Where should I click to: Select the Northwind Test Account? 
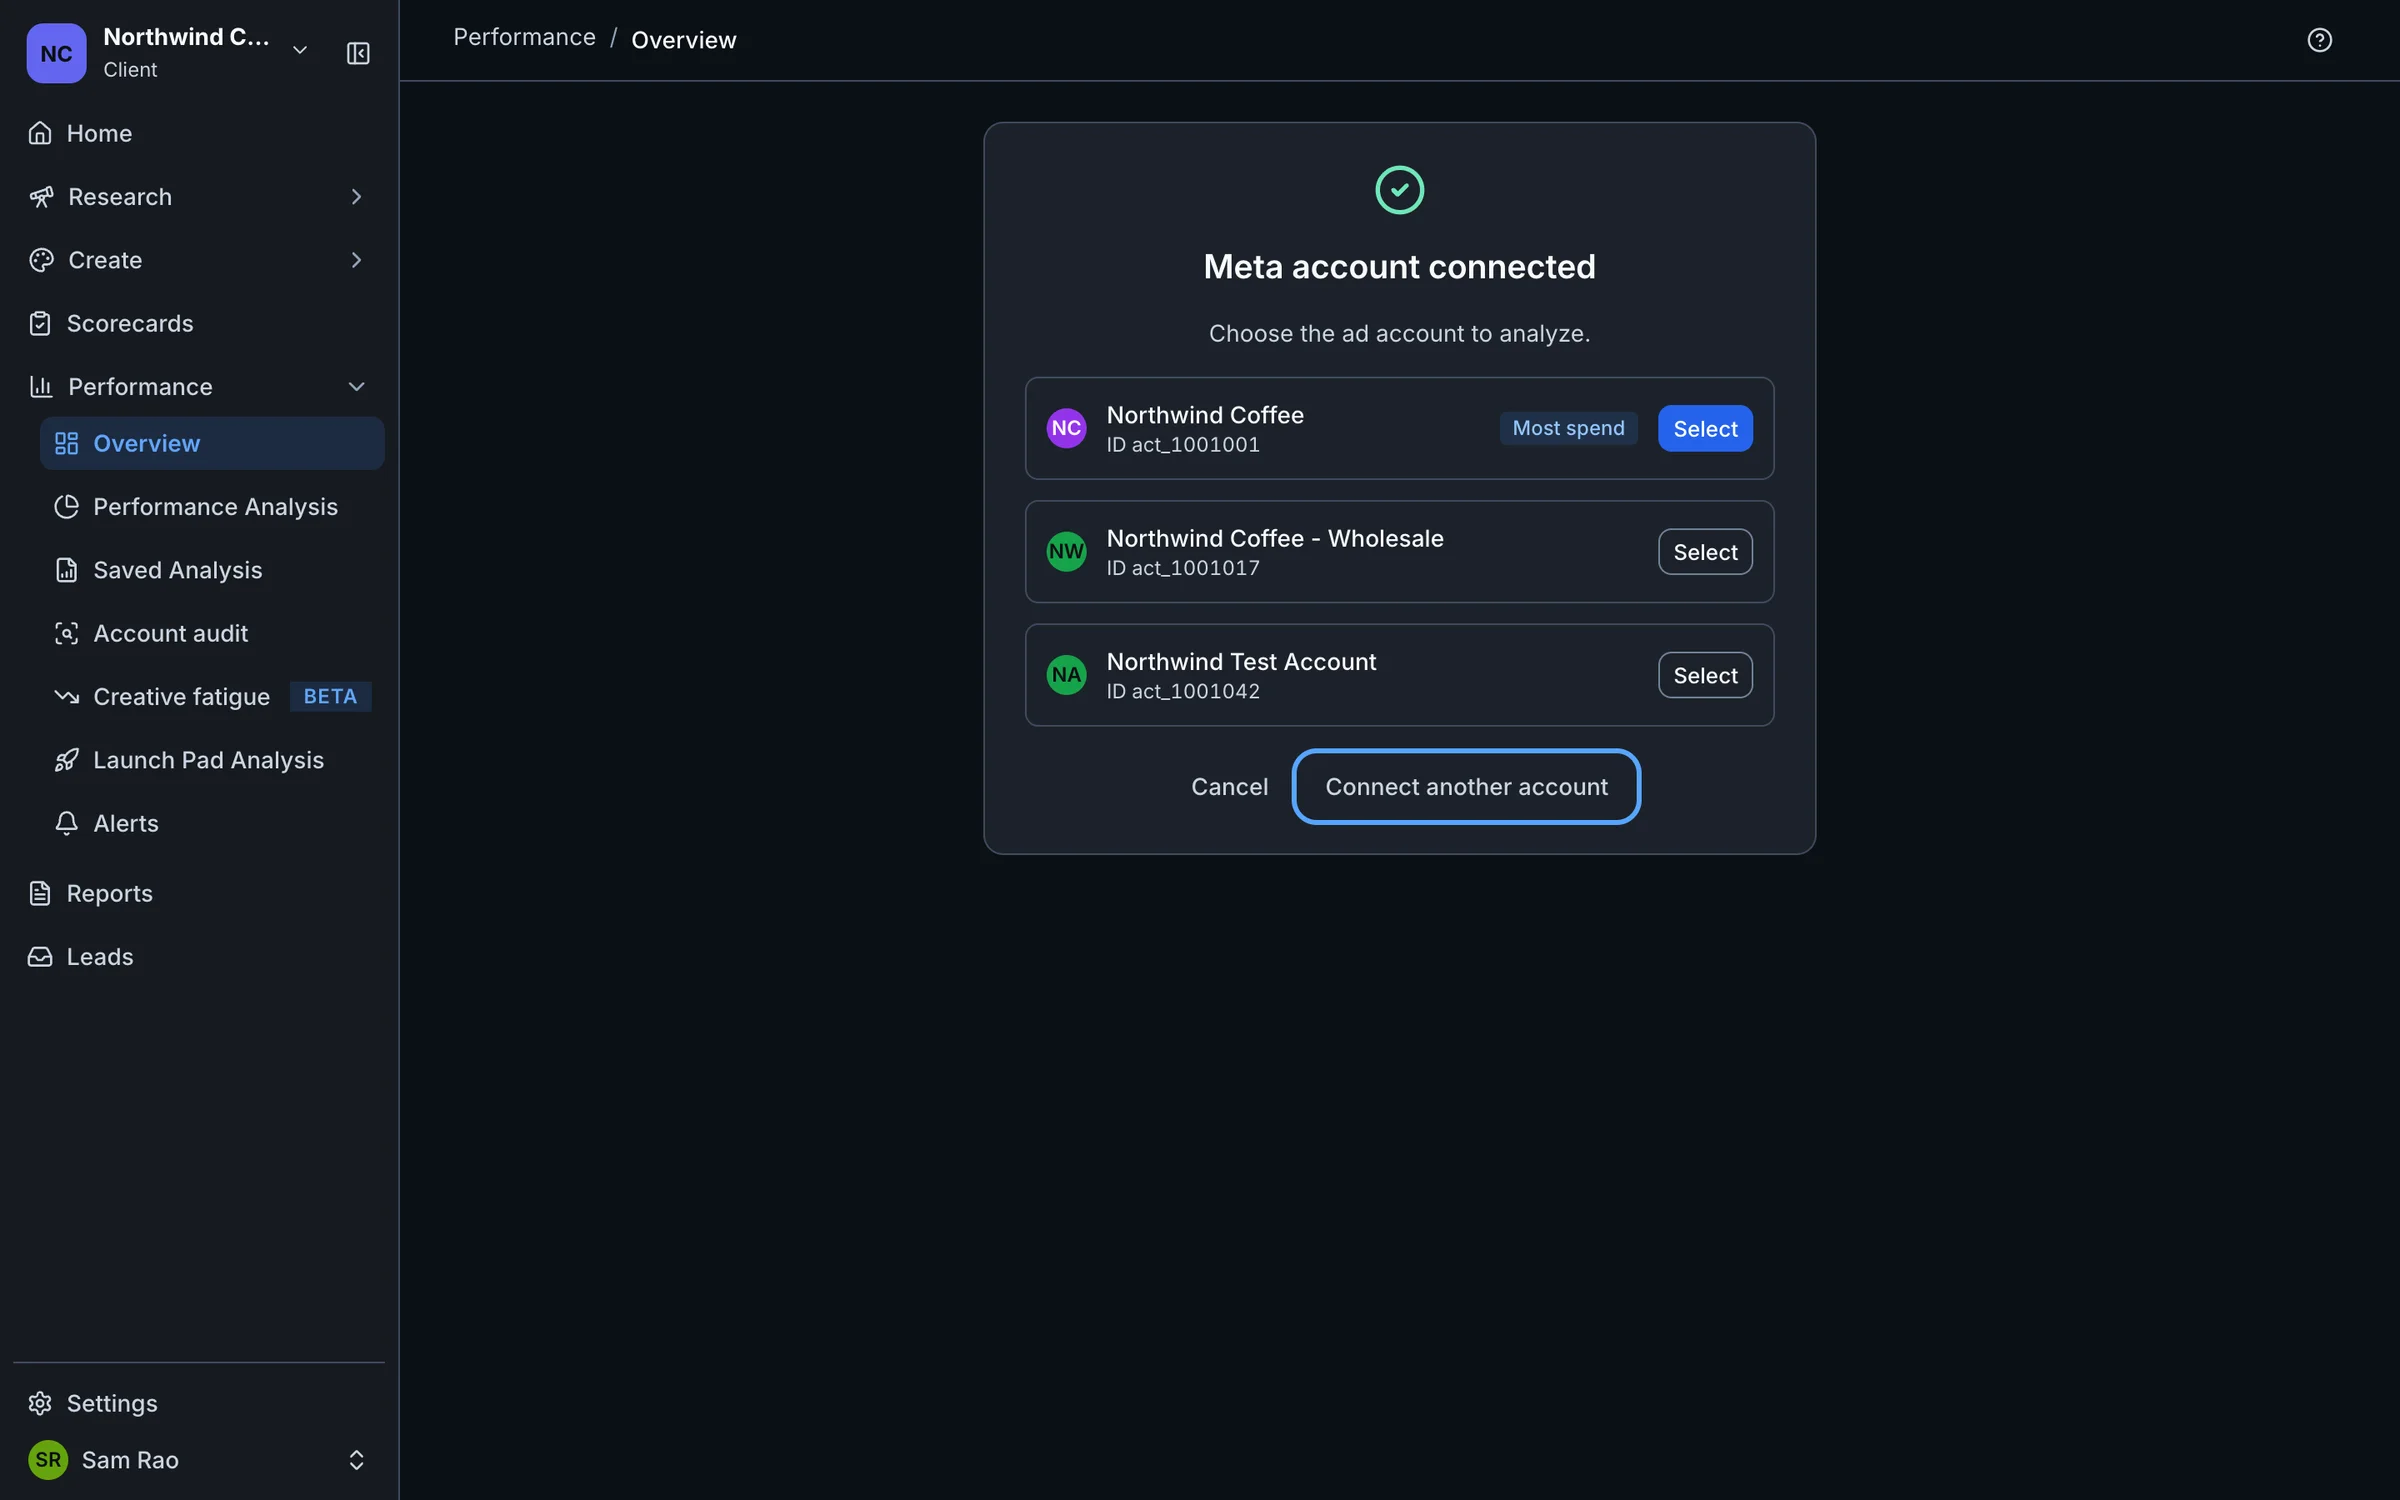(x=1705, y=675)
